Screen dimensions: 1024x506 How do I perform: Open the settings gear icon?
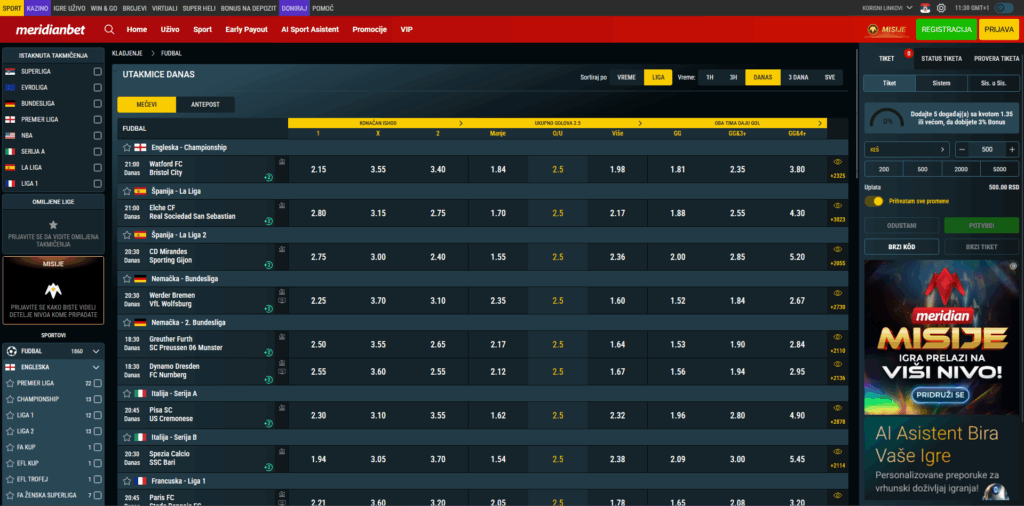[x=941, y=7]
